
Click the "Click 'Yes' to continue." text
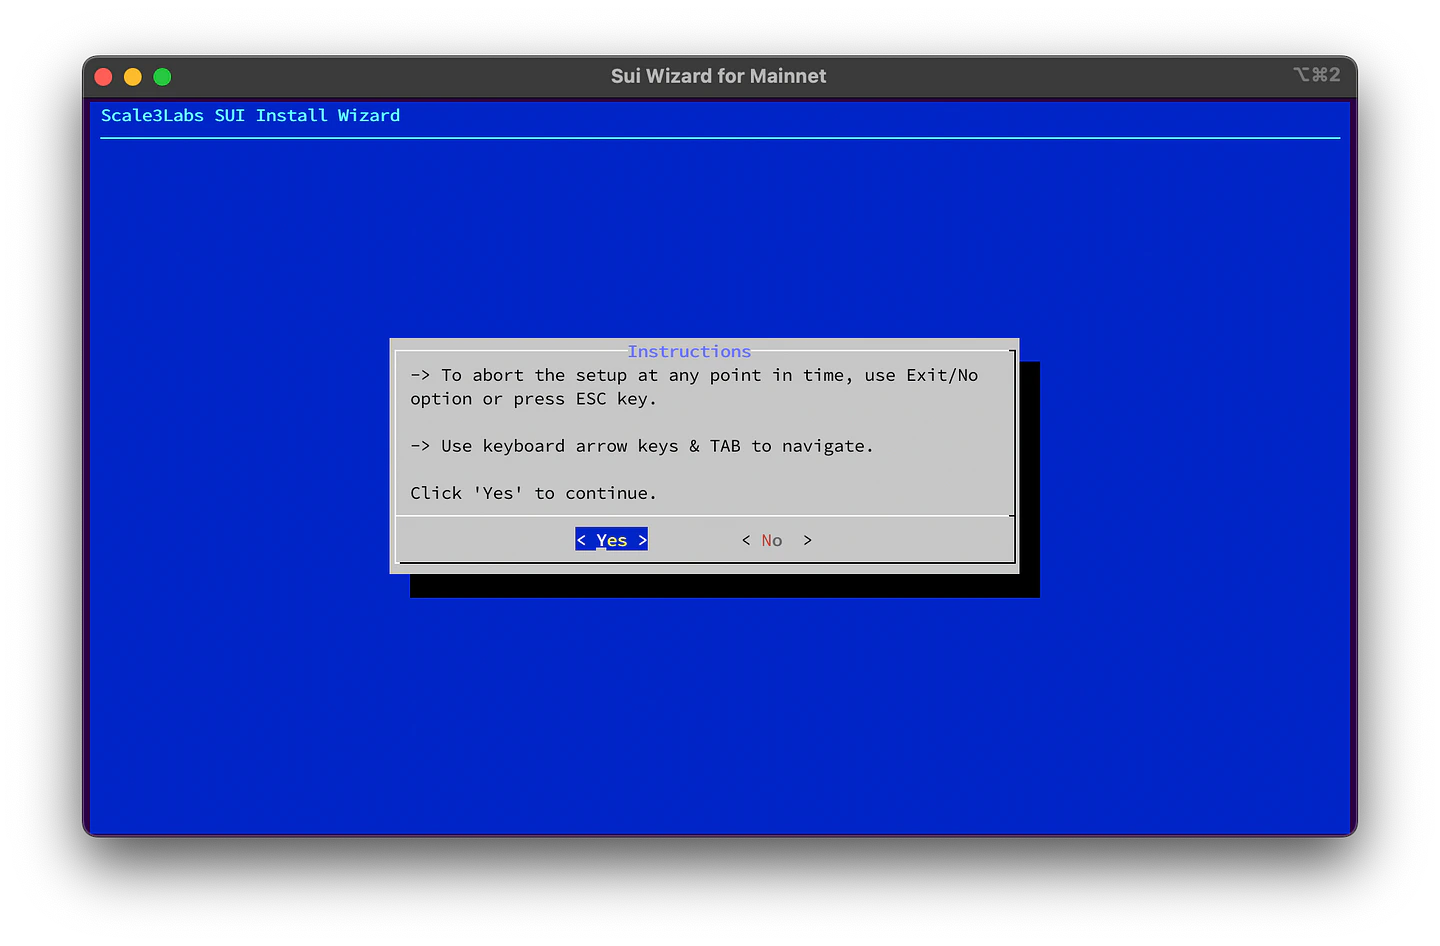pos(533,493)
